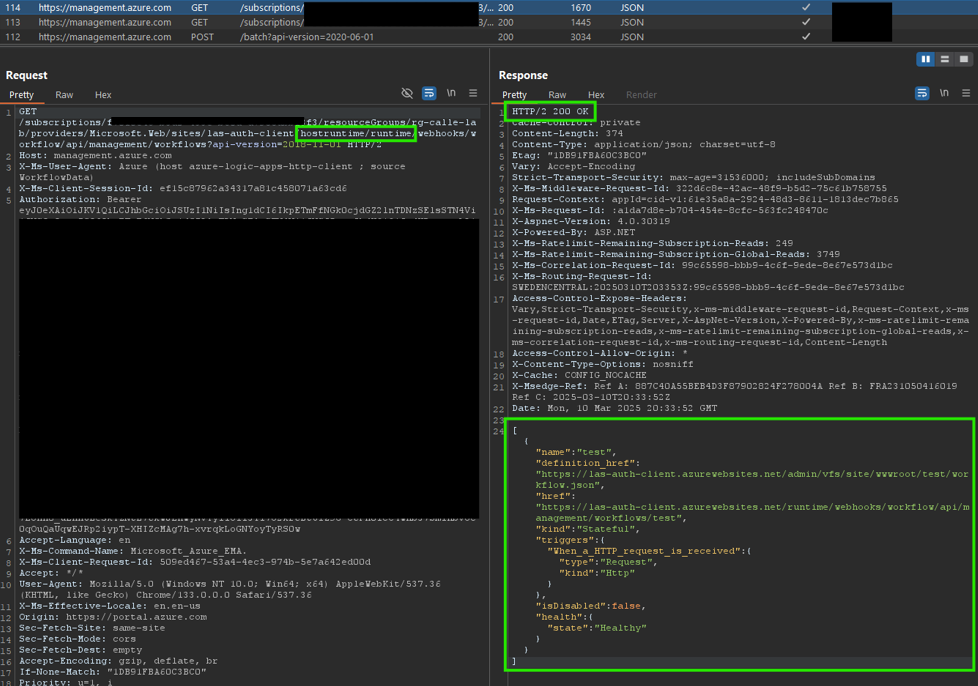Click the If-None-Match header line

(113, 672)
